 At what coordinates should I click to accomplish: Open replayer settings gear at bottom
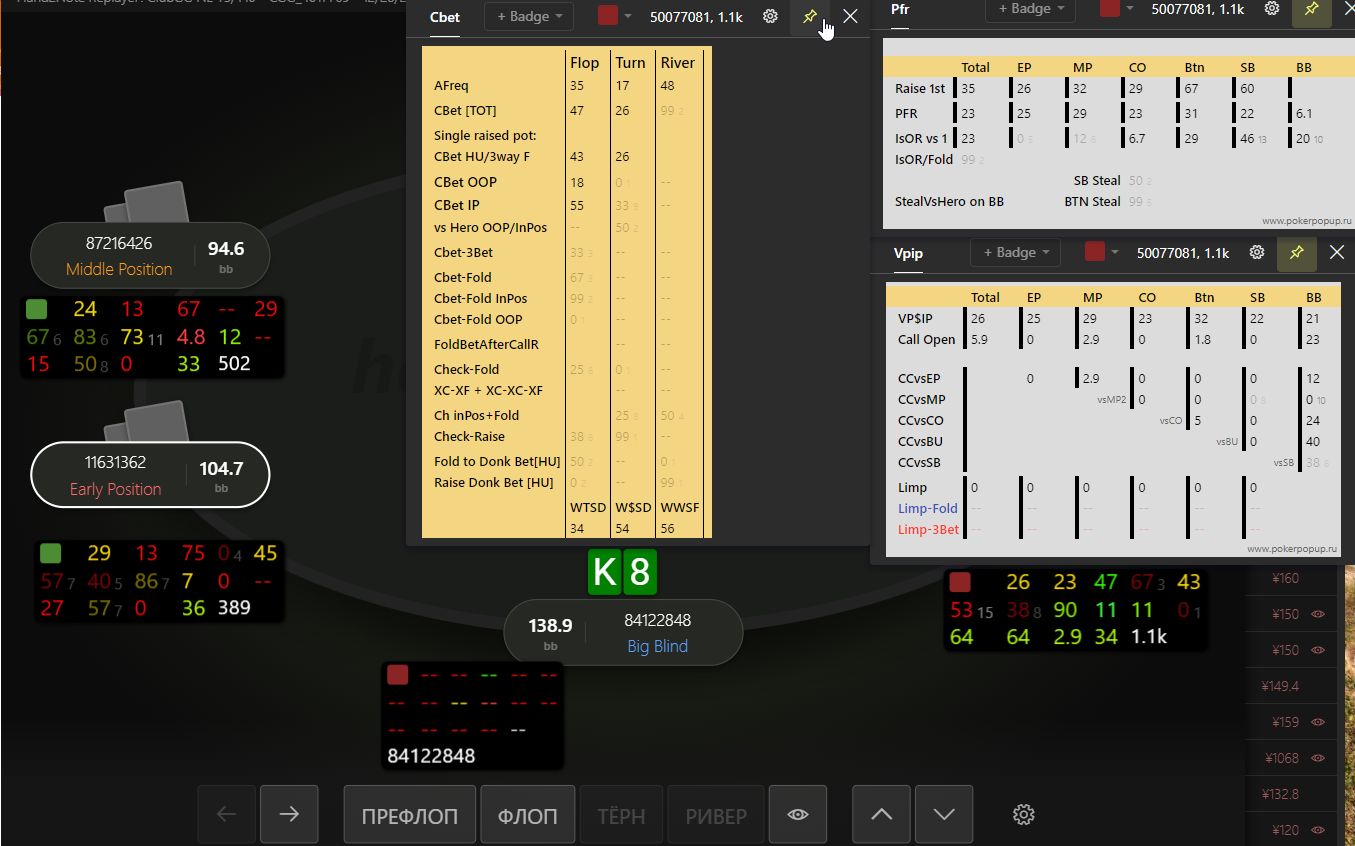(x=1023, y=815)
